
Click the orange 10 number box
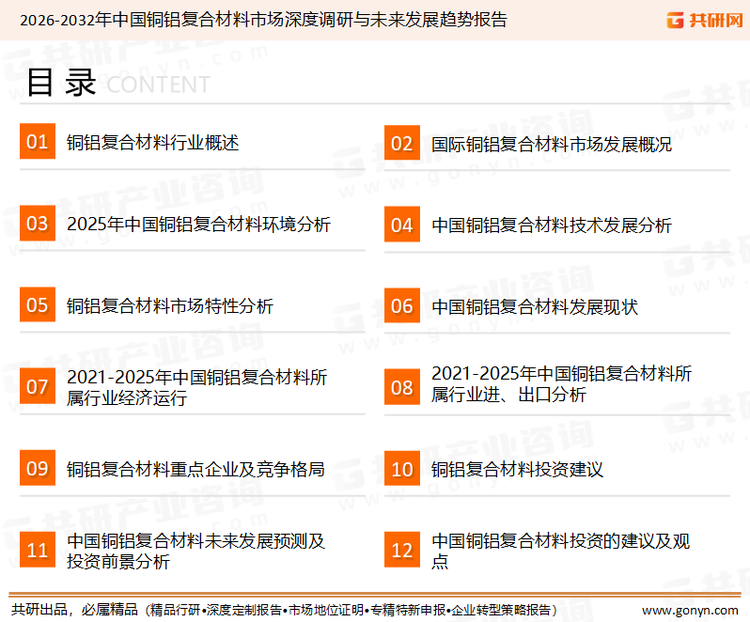coord(402,468)
